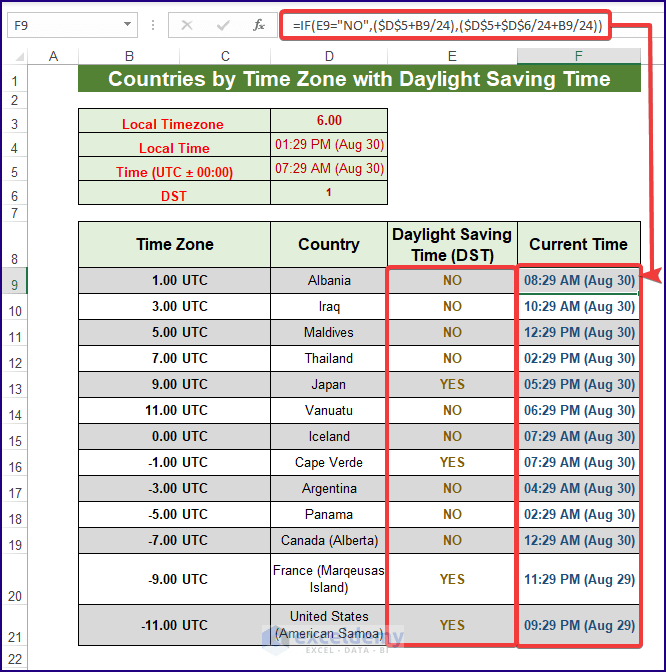Click the Cape Verde cell
This screenshot has height=672, width=666.
tap(329, 463)
